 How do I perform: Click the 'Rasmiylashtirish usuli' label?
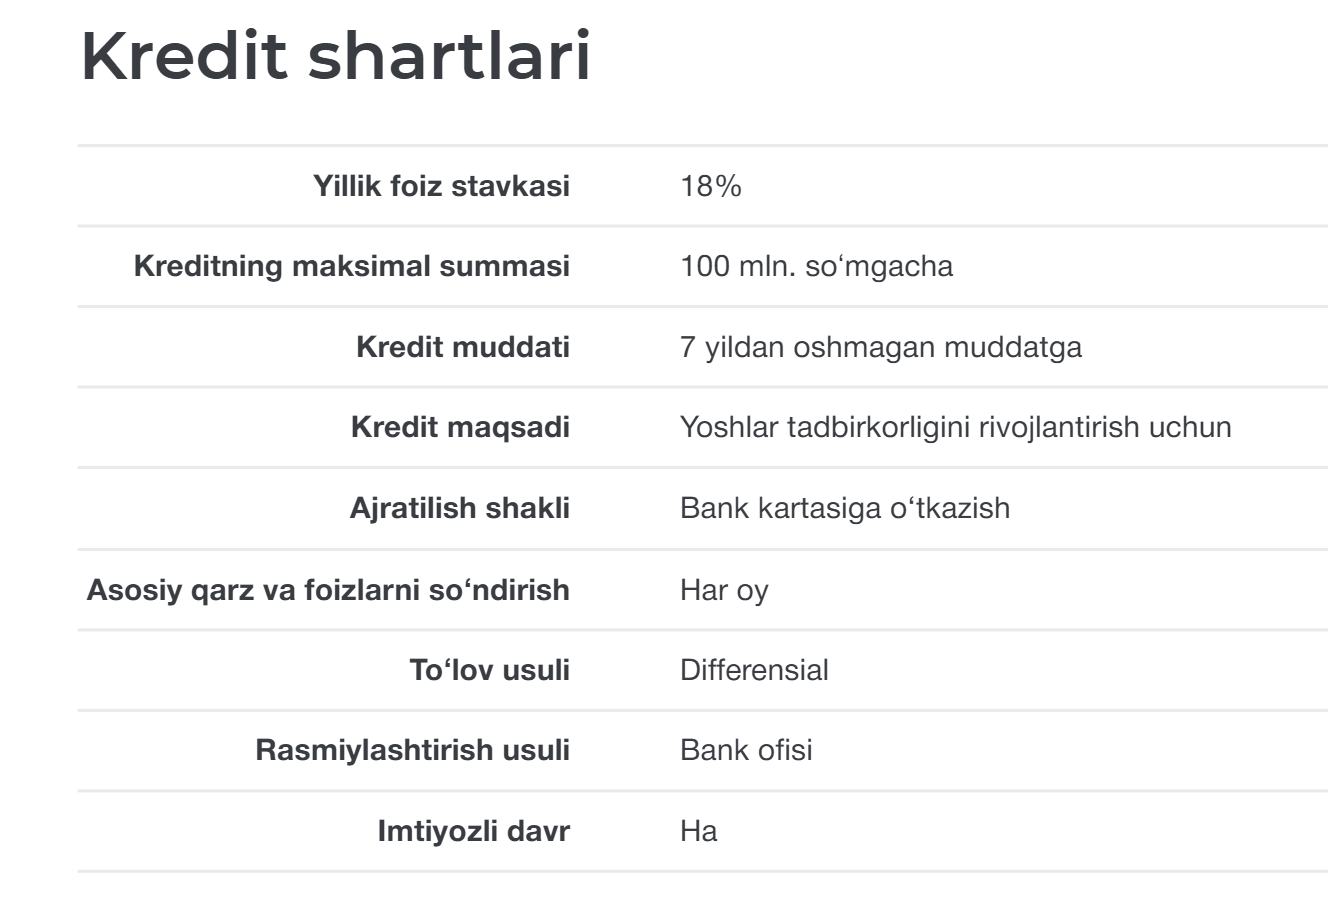tap(412, 750)
